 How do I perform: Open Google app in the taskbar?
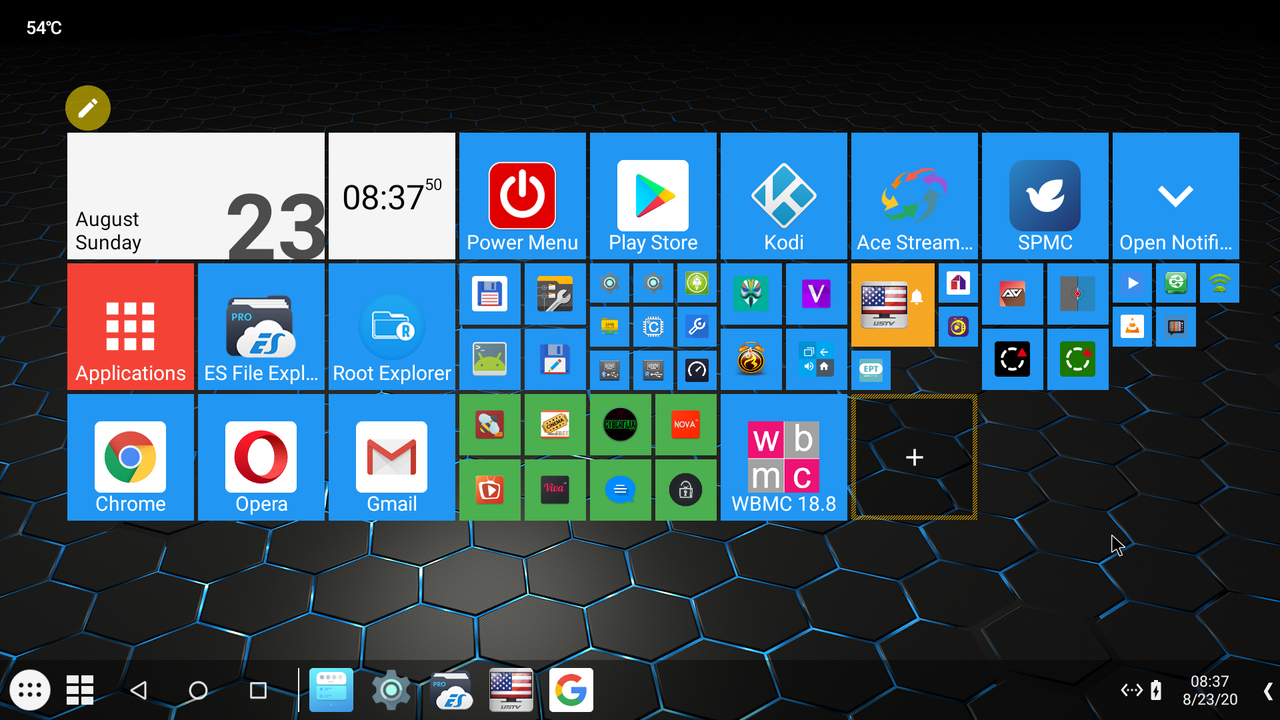[571, 690]
